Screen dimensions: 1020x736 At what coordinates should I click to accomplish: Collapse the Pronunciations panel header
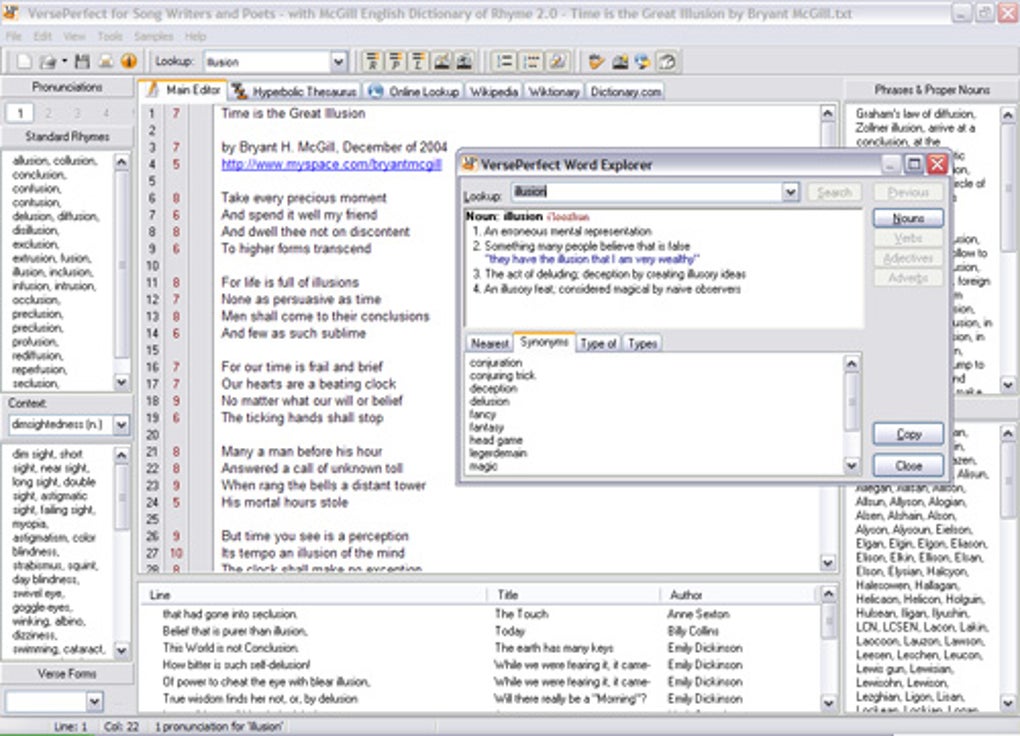67,87
